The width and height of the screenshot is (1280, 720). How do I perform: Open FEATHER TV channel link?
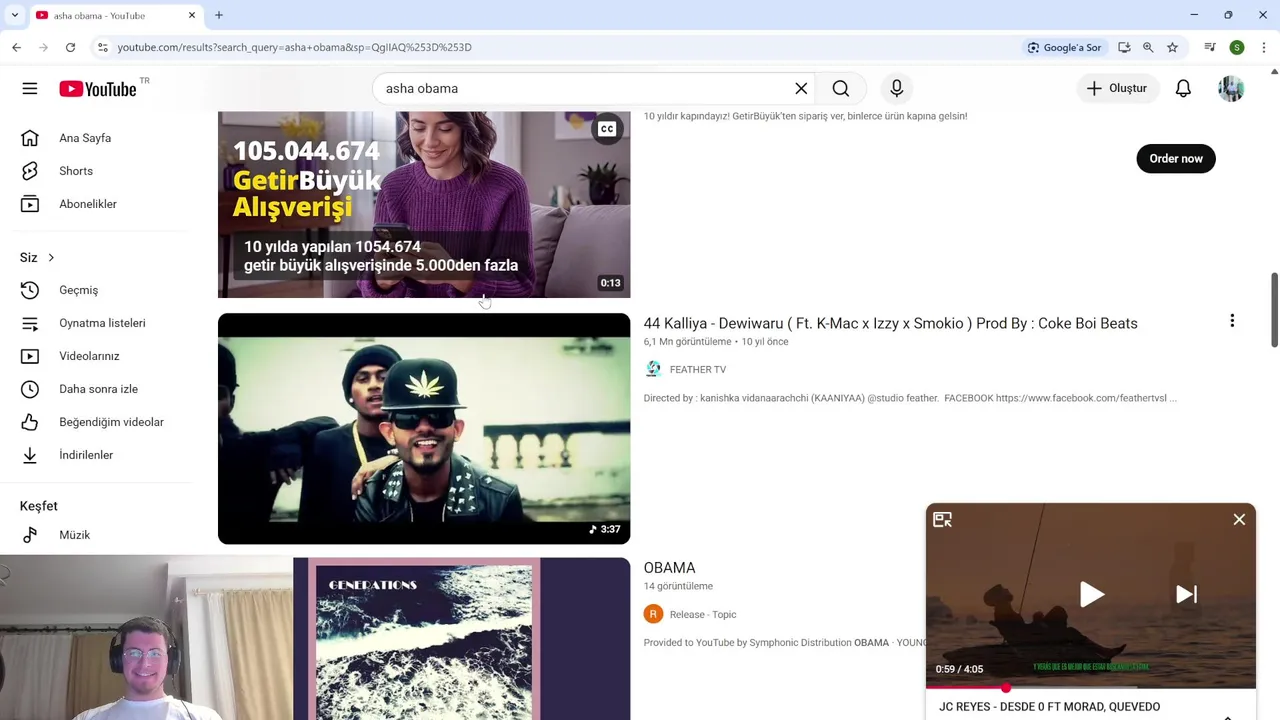click(x=698, y=370)
